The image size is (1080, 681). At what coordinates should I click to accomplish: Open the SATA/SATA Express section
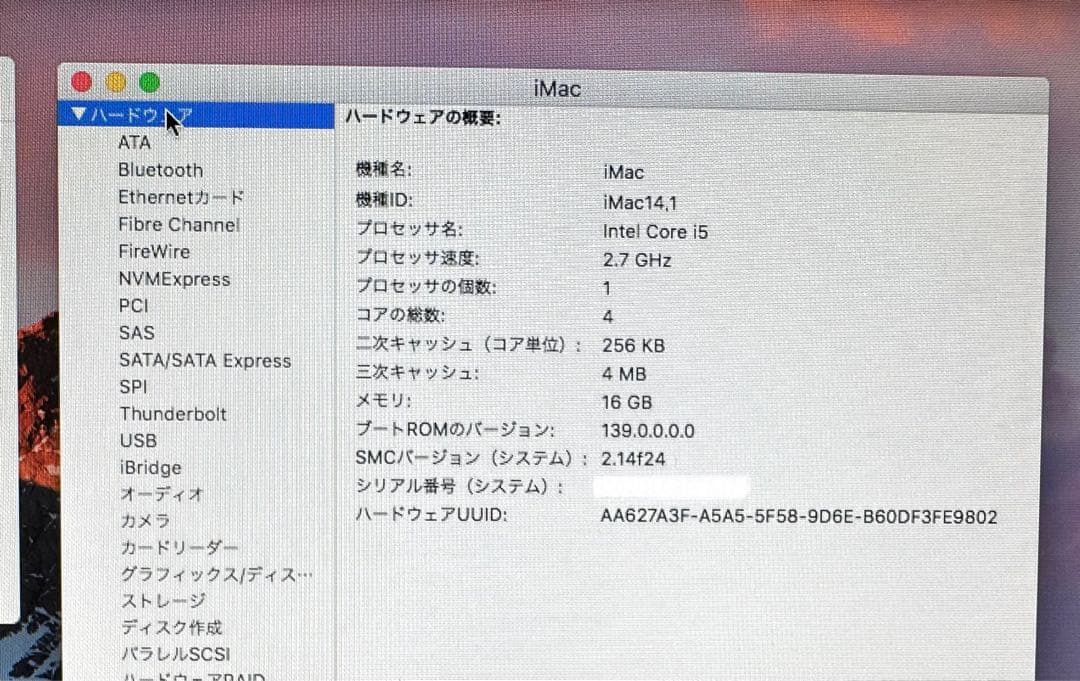[x=205, y=360]
